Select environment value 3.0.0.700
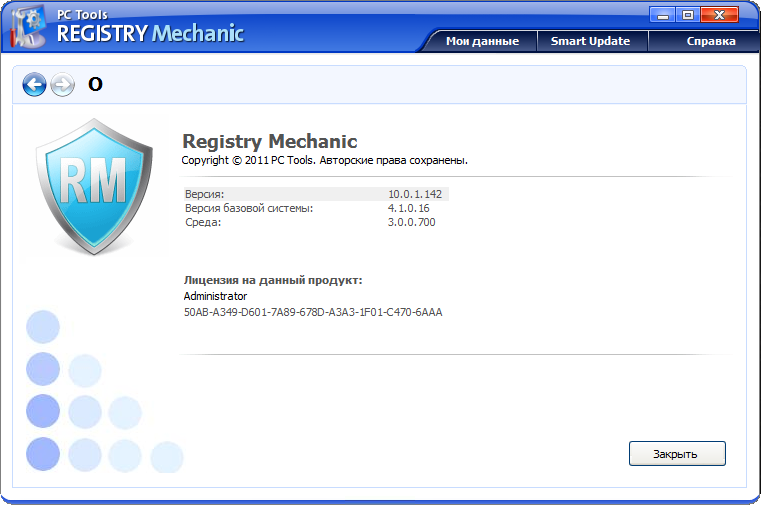761x505 pixels. click(412, 223)
